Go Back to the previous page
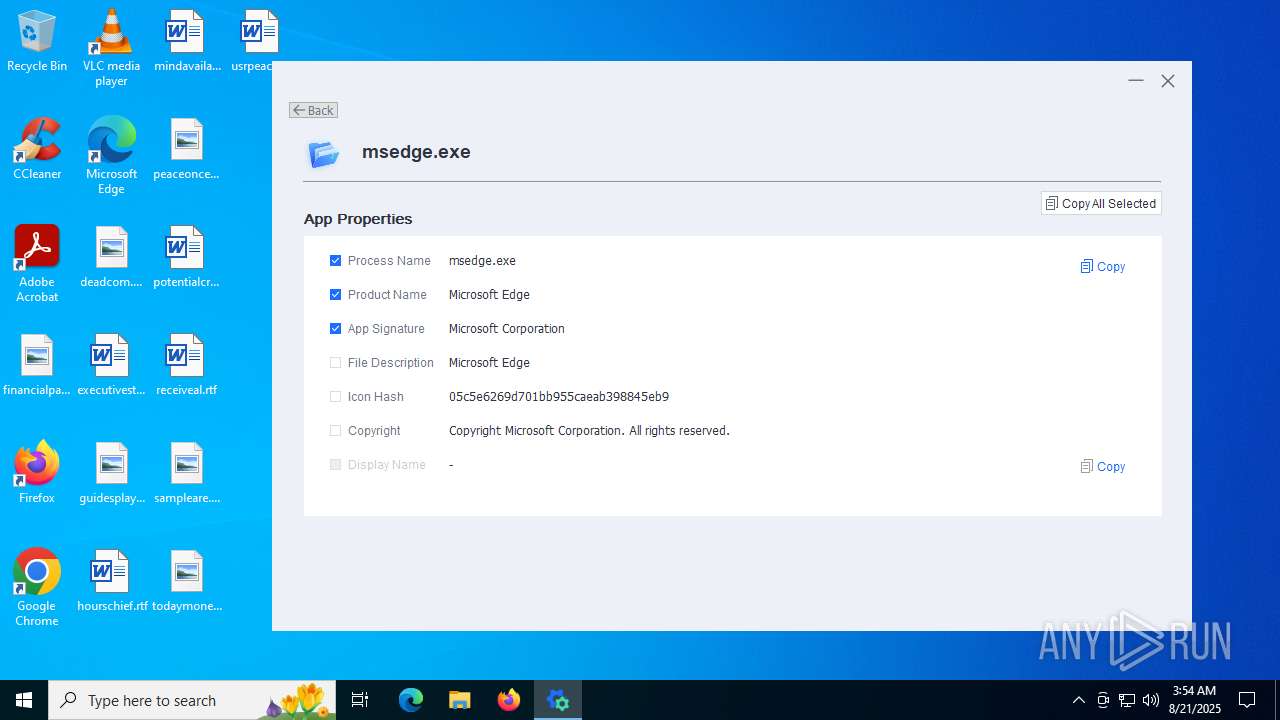The image size is (1280, 720). tap(313, 110)
